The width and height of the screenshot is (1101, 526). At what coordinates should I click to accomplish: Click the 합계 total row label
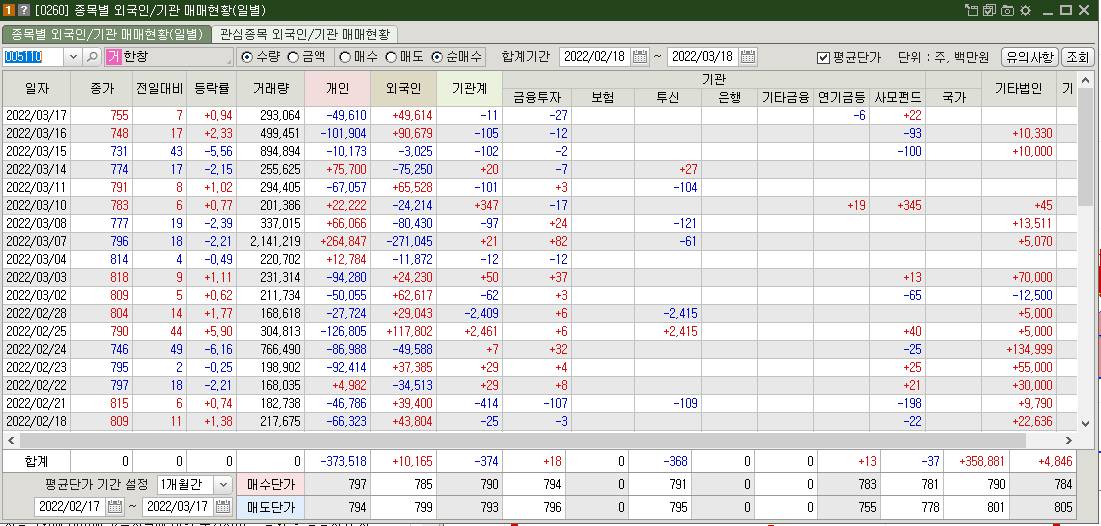pos(37,461)
